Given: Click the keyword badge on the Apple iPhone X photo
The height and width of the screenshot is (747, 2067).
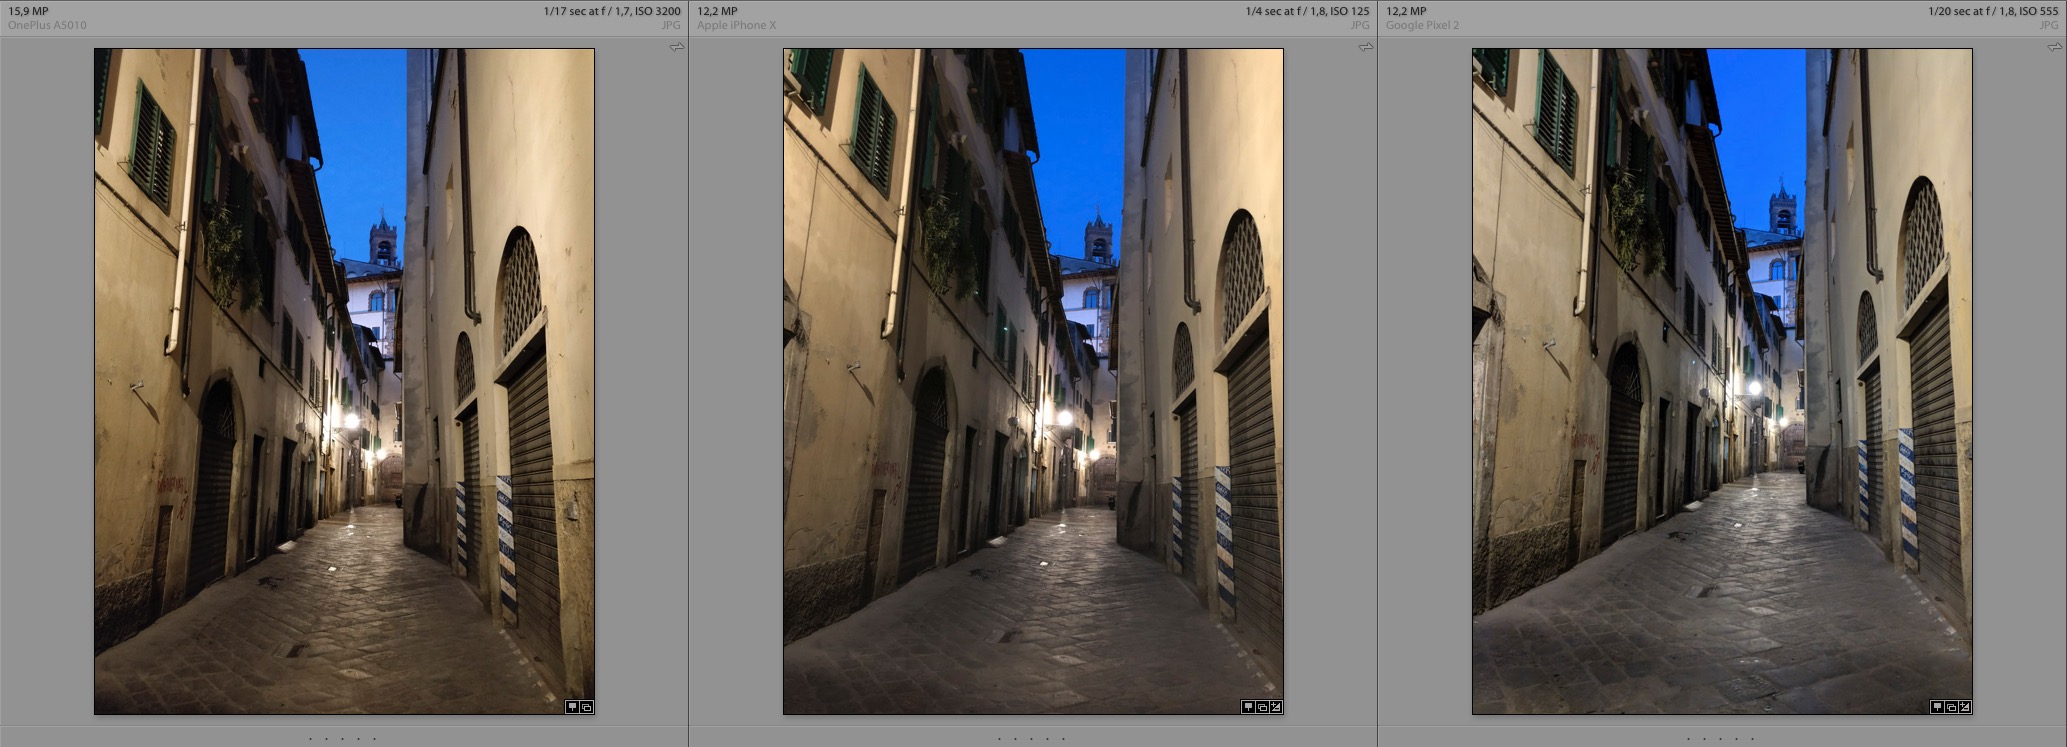Looking at the screenshot, I should pyautogui.click(x=1247, y=707).
